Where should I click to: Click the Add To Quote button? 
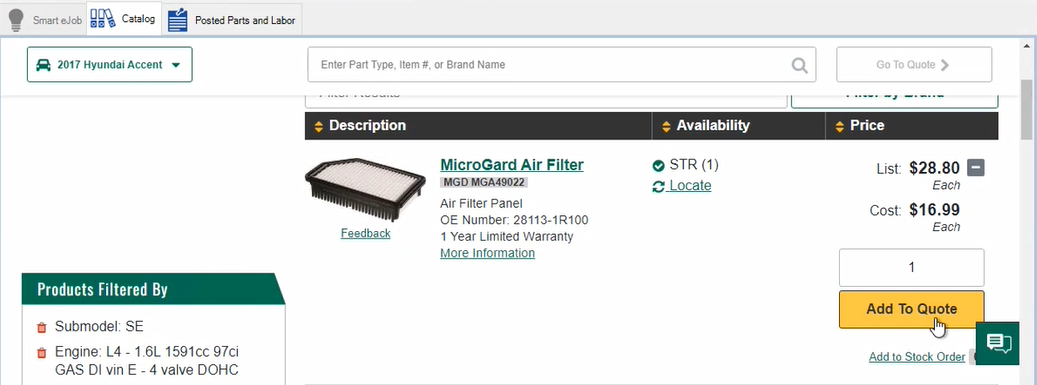(911, 309)
